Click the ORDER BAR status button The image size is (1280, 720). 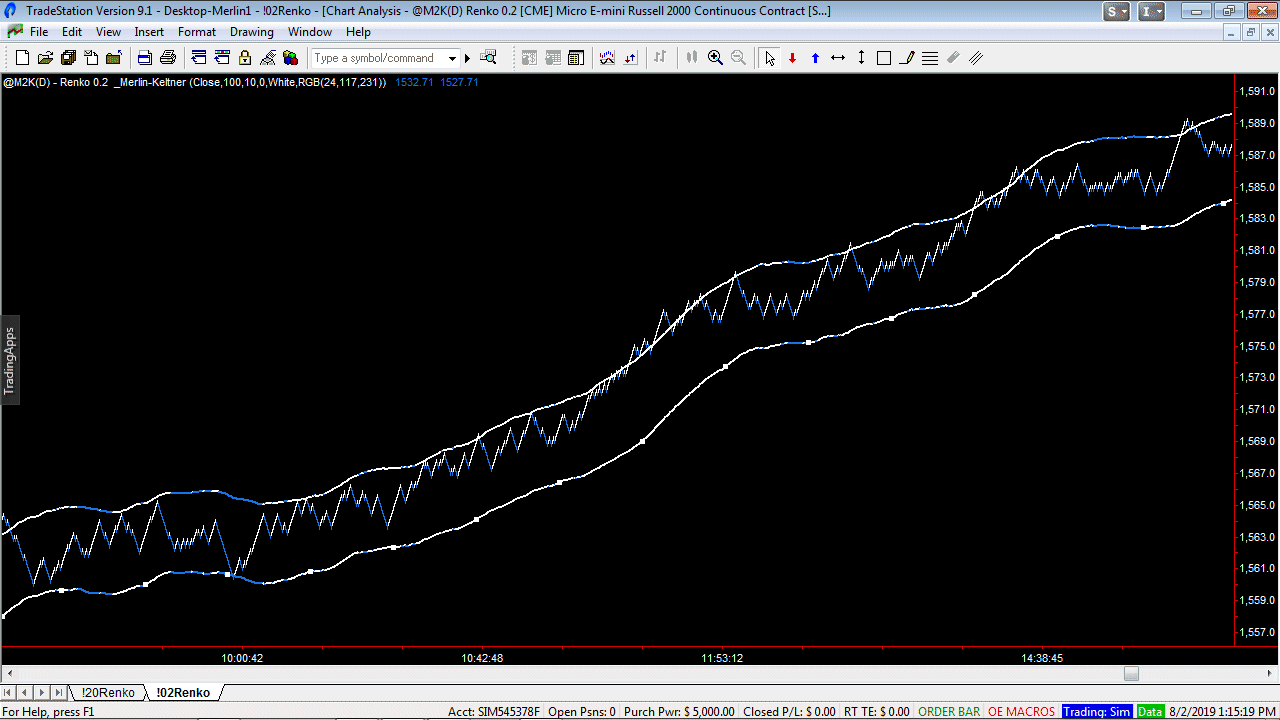click(x=949, y=712)
